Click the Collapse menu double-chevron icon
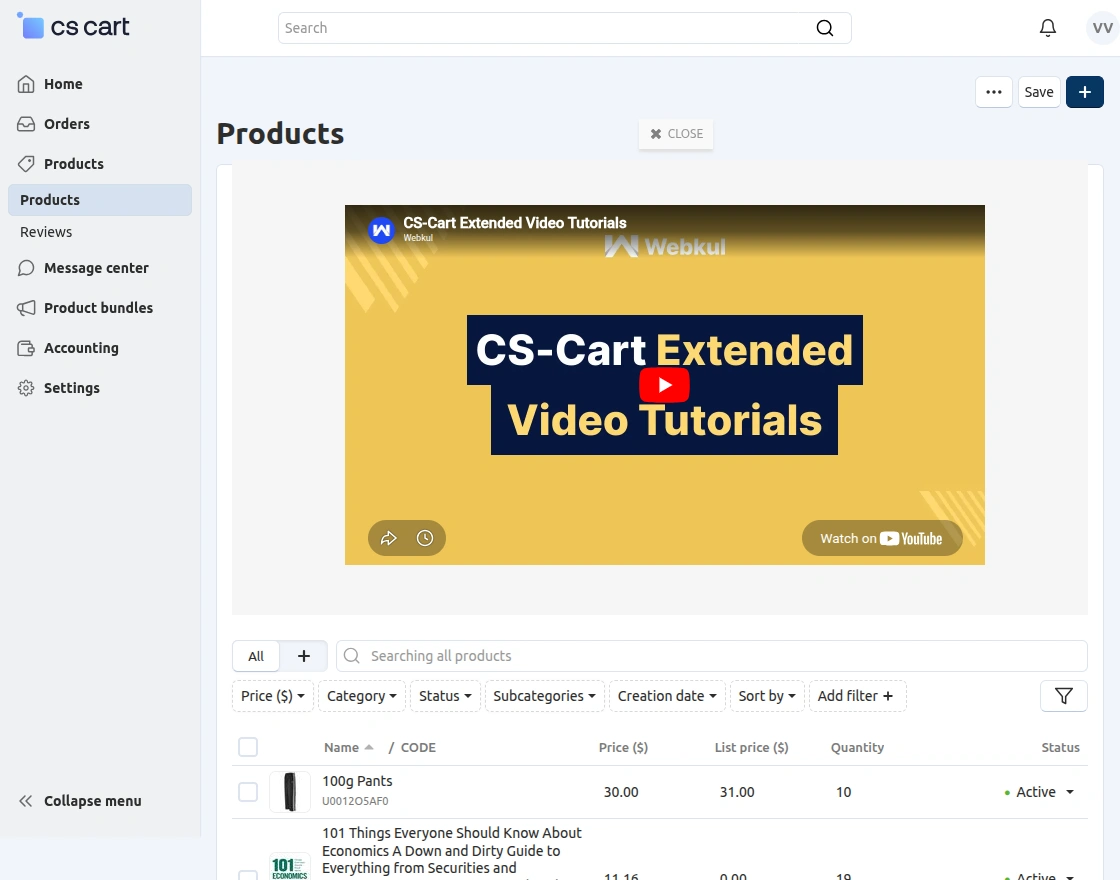 pyautogui.click(x=26, y=801)
